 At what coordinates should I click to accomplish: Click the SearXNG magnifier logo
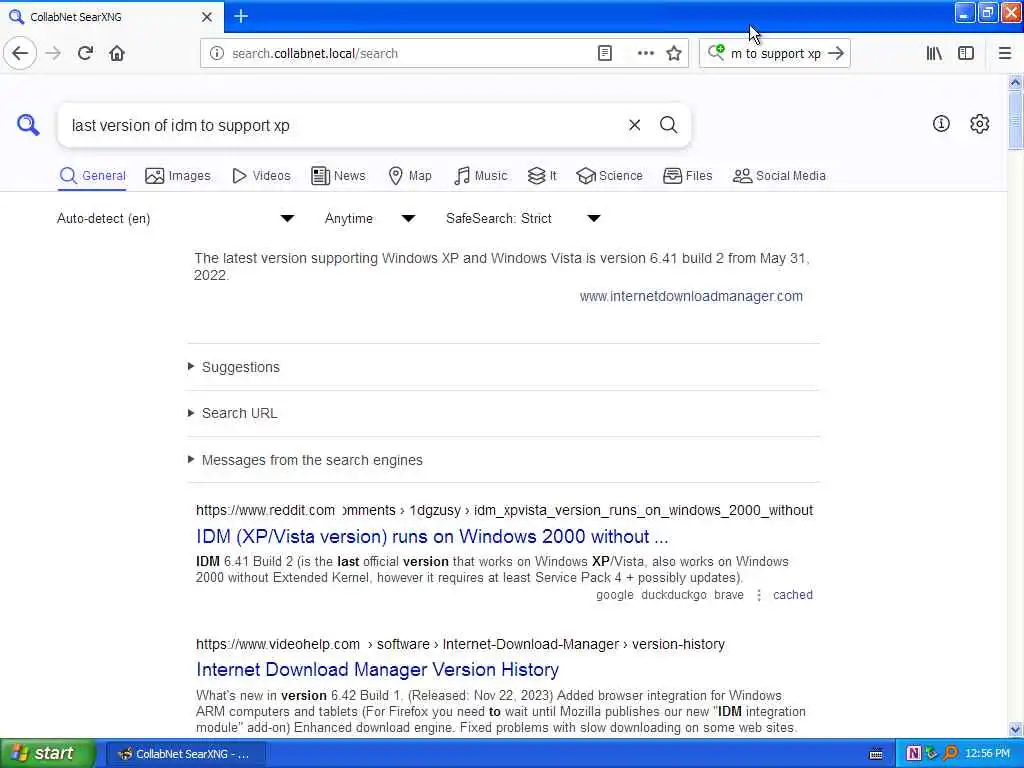(27, 125)
